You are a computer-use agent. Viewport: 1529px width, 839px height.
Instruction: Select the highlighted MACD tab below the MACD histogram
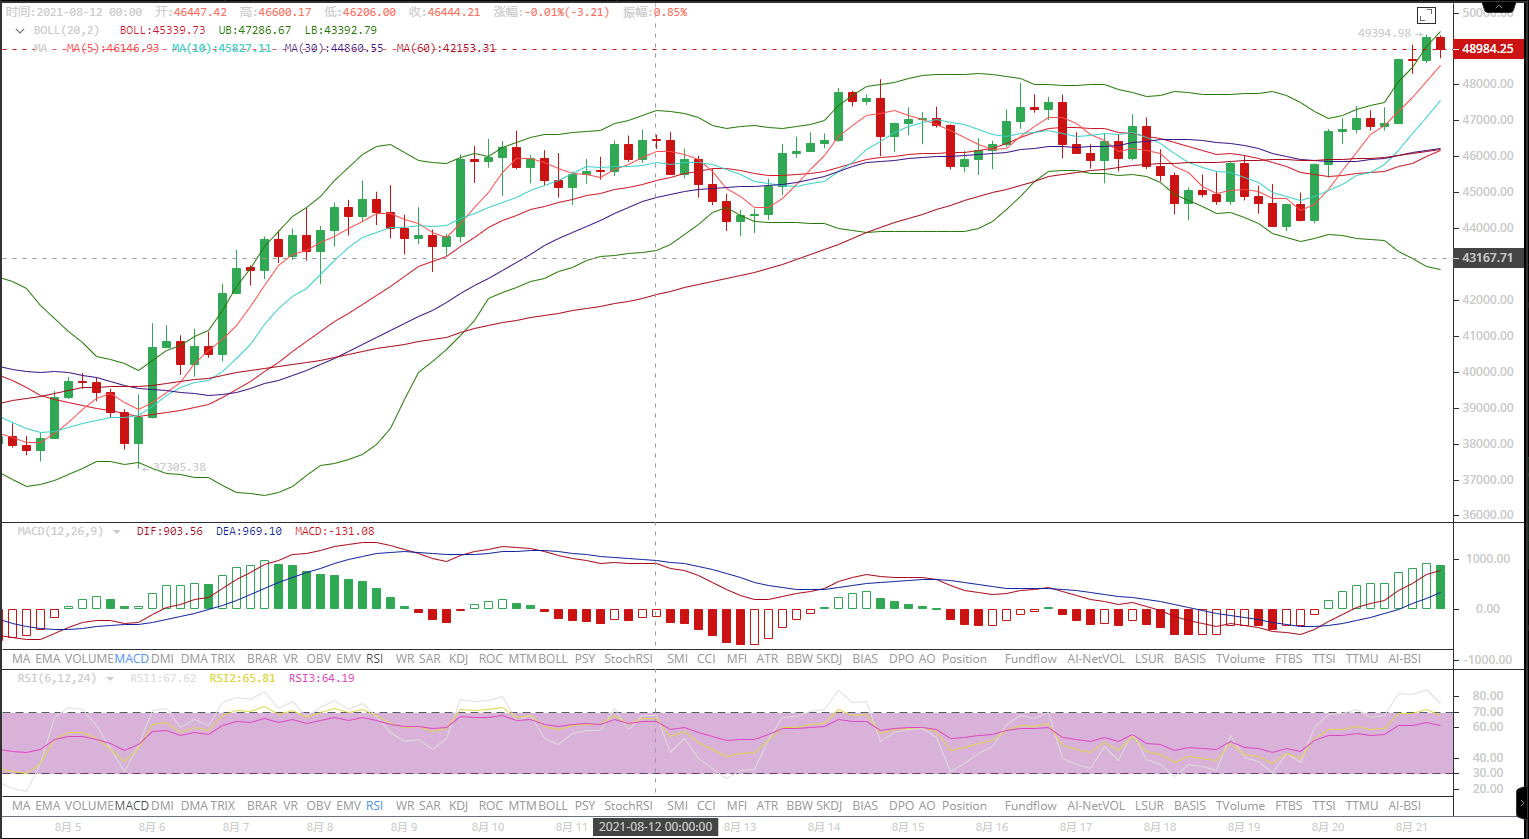(x=132, y=659)
